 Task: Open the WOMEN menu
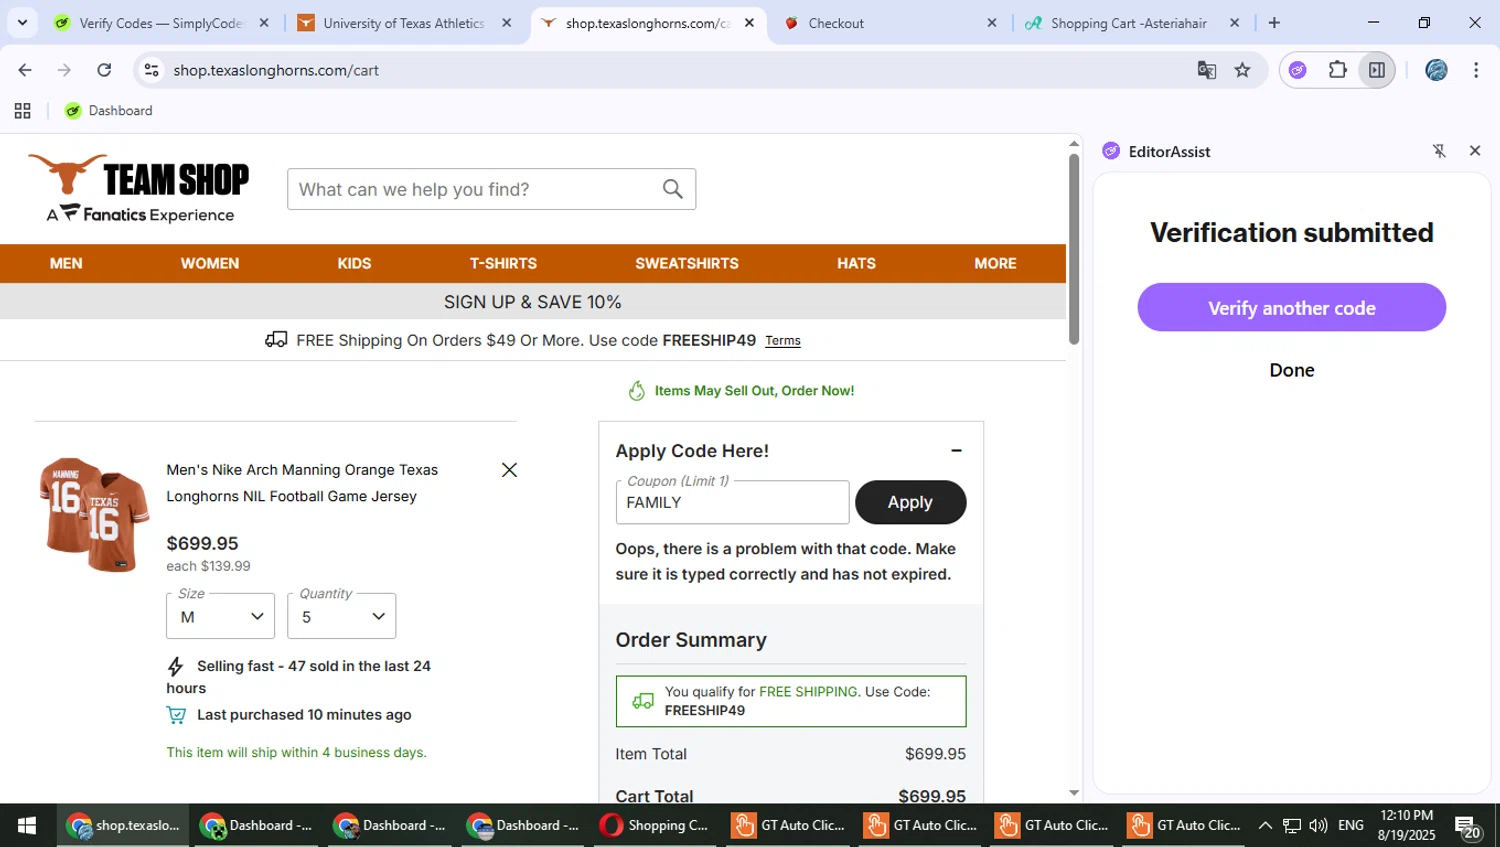[x=210, y=264]
